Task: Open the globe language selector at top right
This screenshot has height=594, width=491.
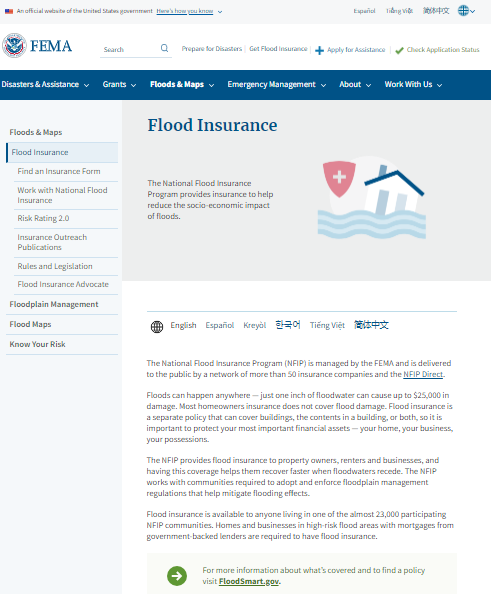Action: point(466,11)
